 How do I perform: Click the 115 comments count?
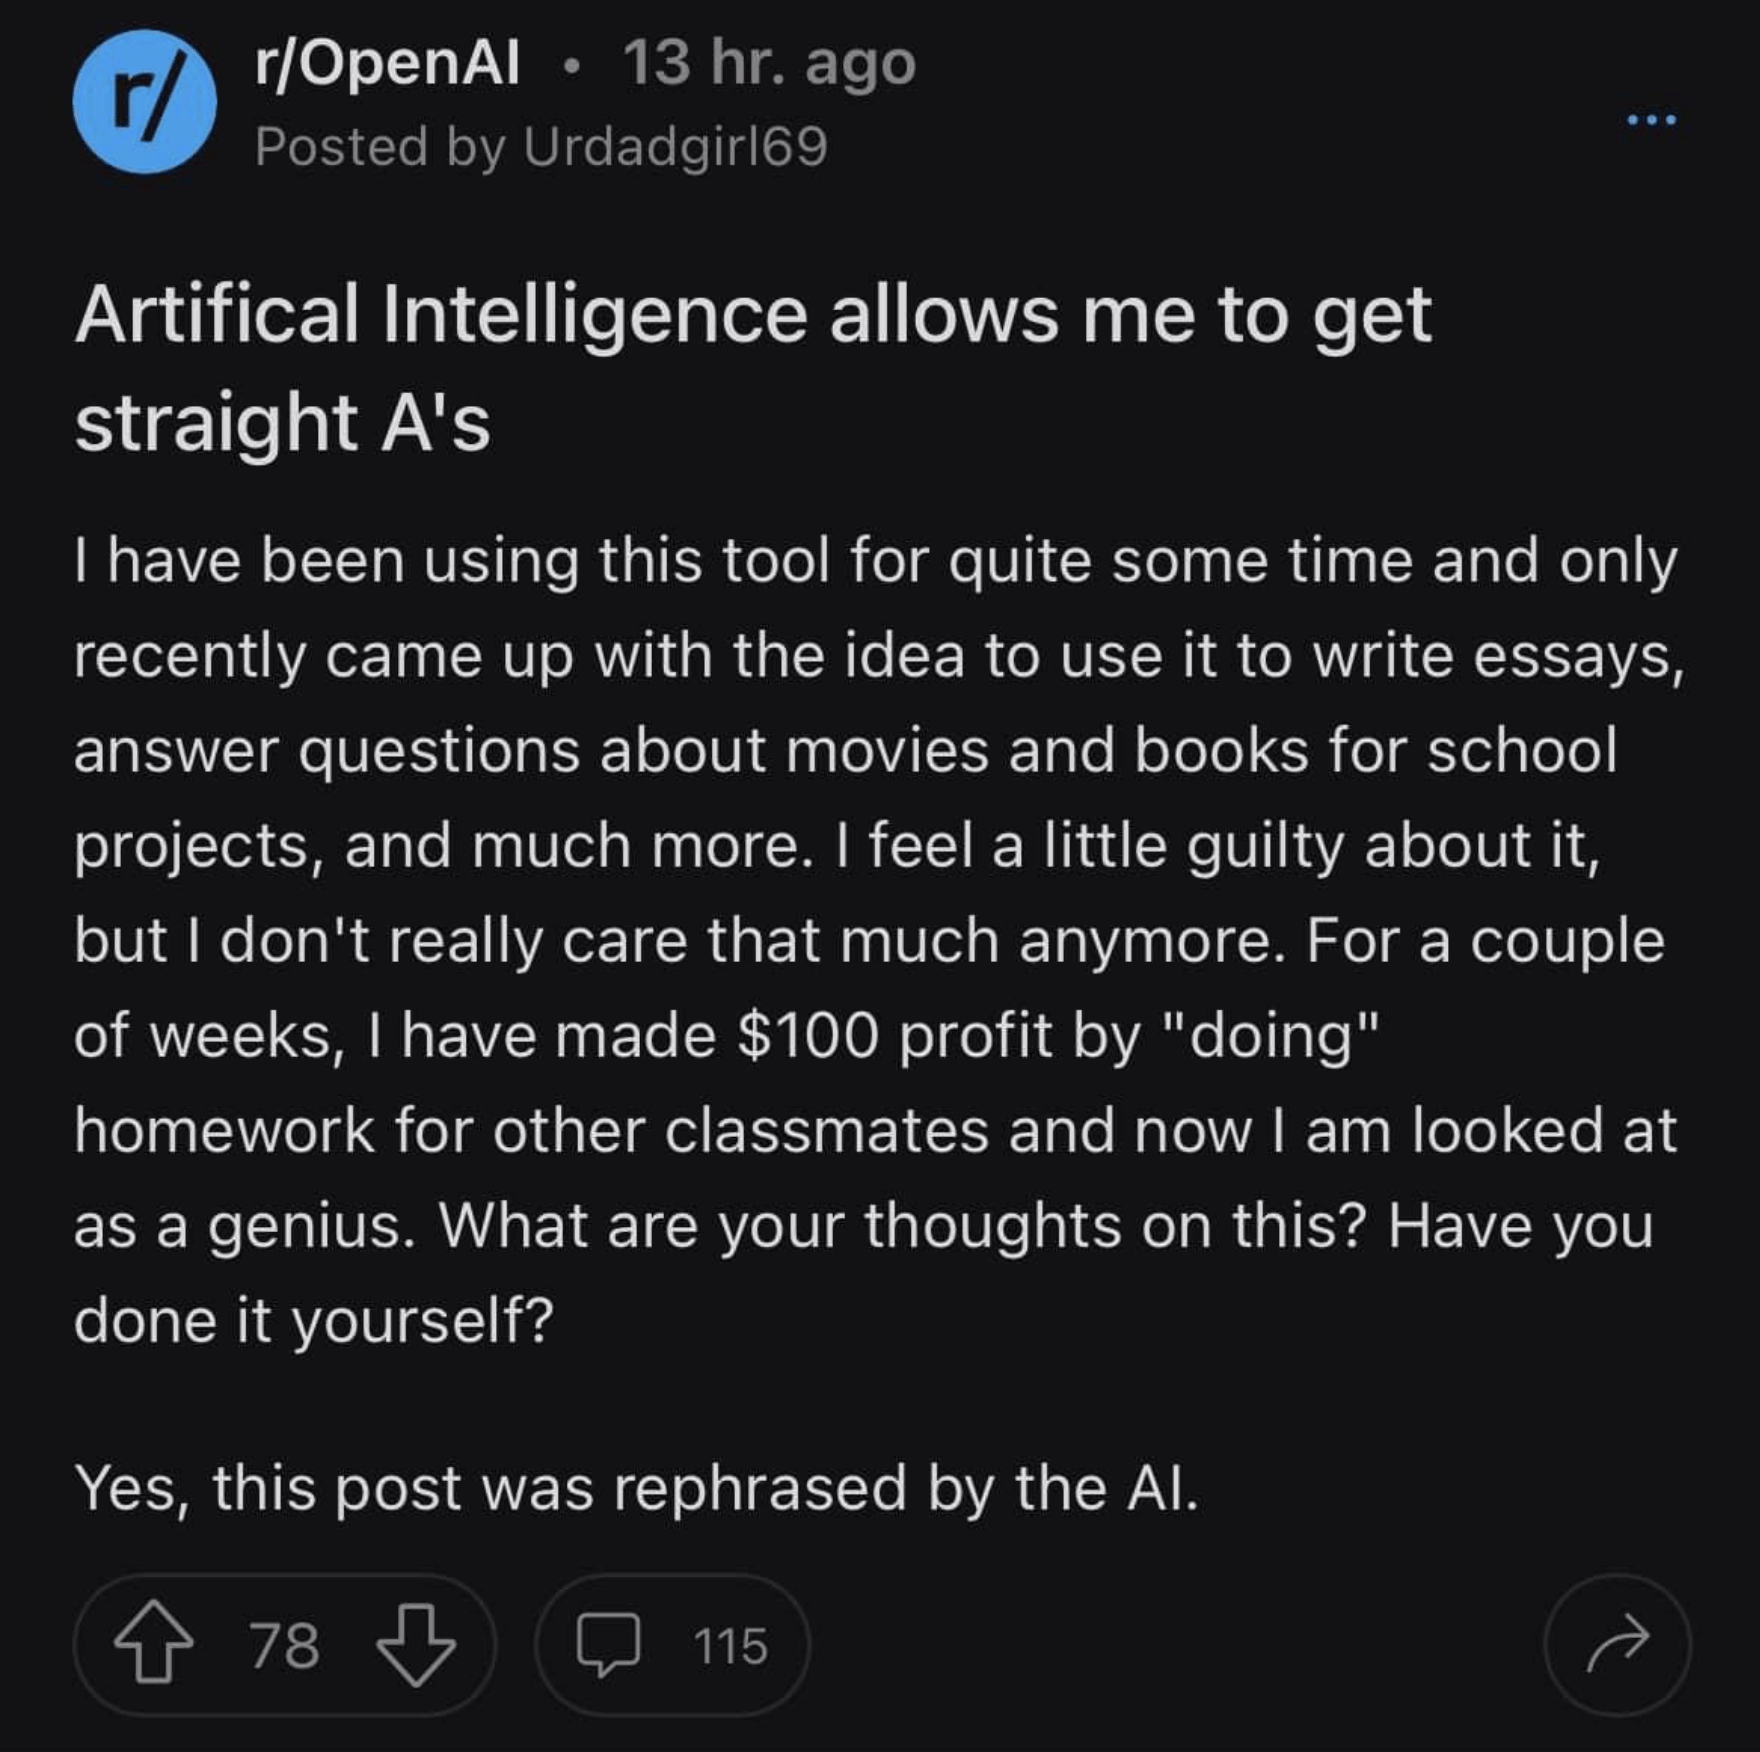pos(730,1646)
